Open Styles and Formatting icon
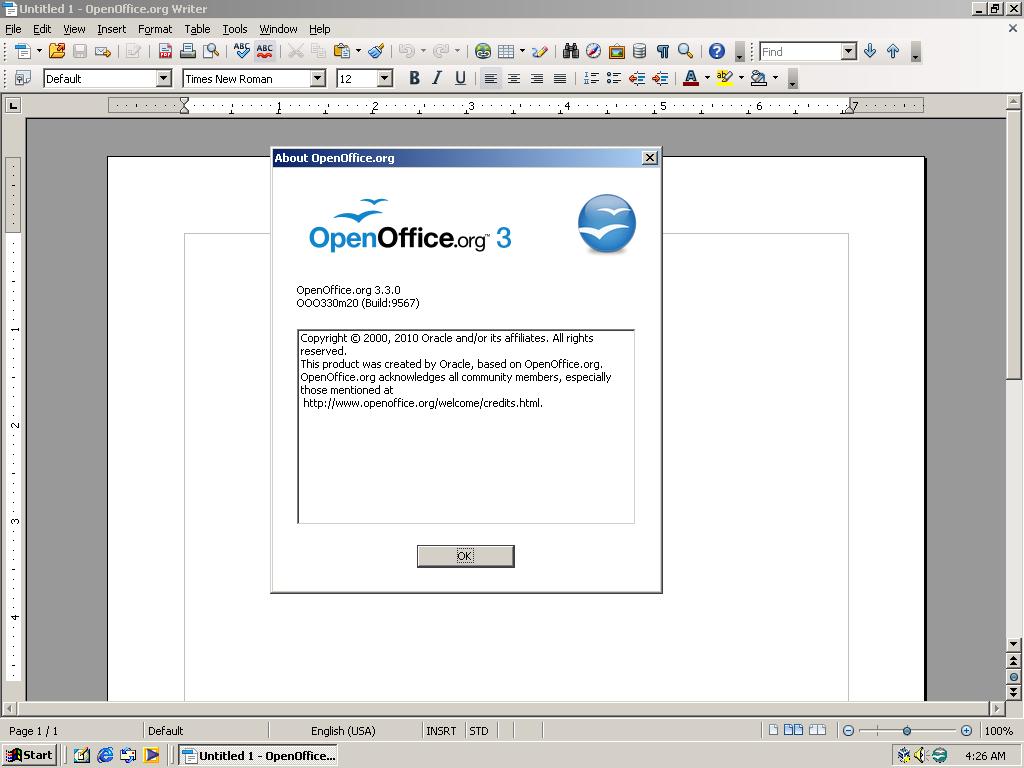1024x768 pixels. click(23, 78)
